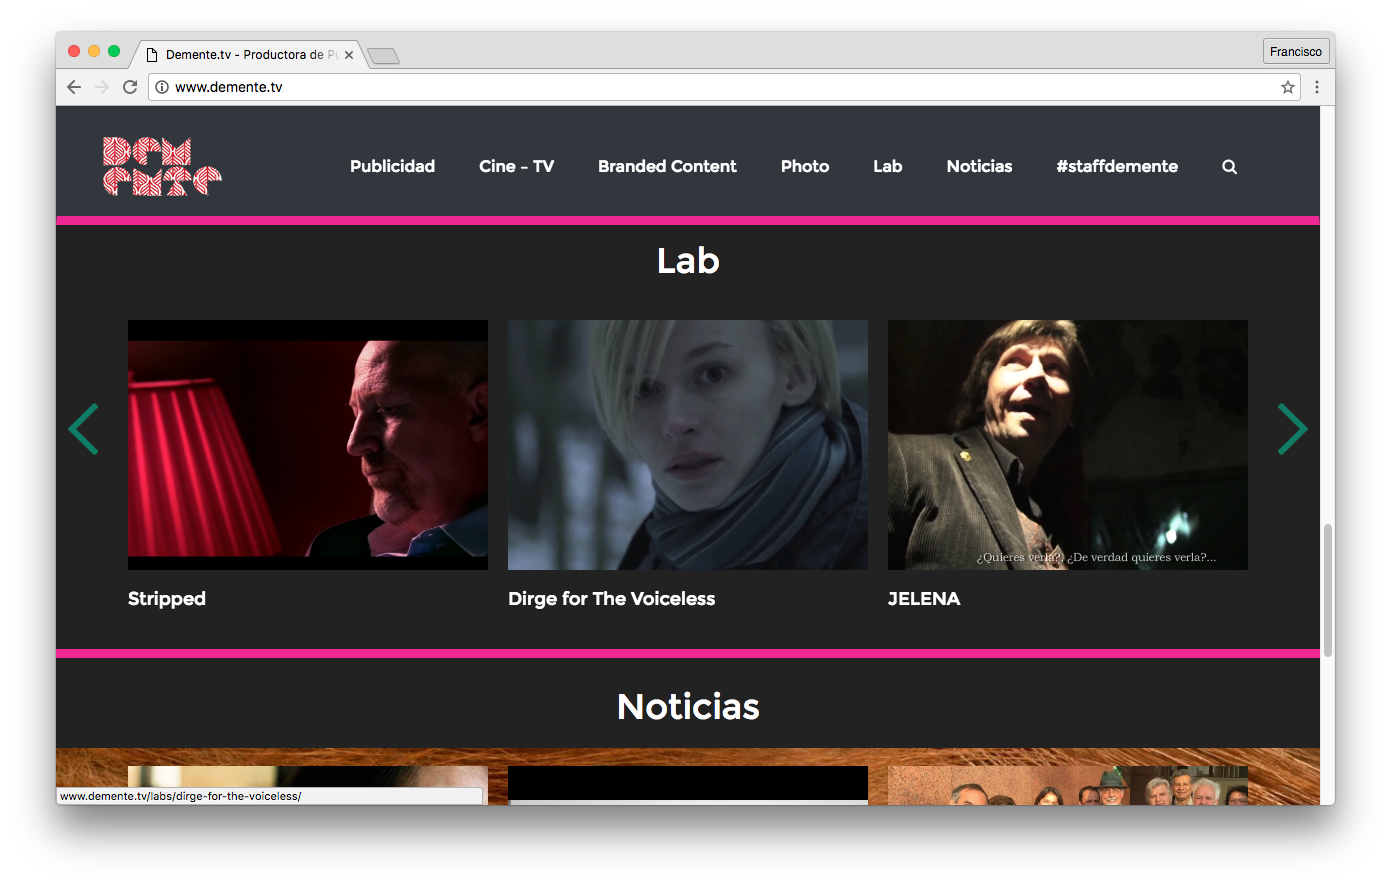Screen dimensions: 1391x885
Task: Open #staffdemente page from navigation
Action: 1117,166
